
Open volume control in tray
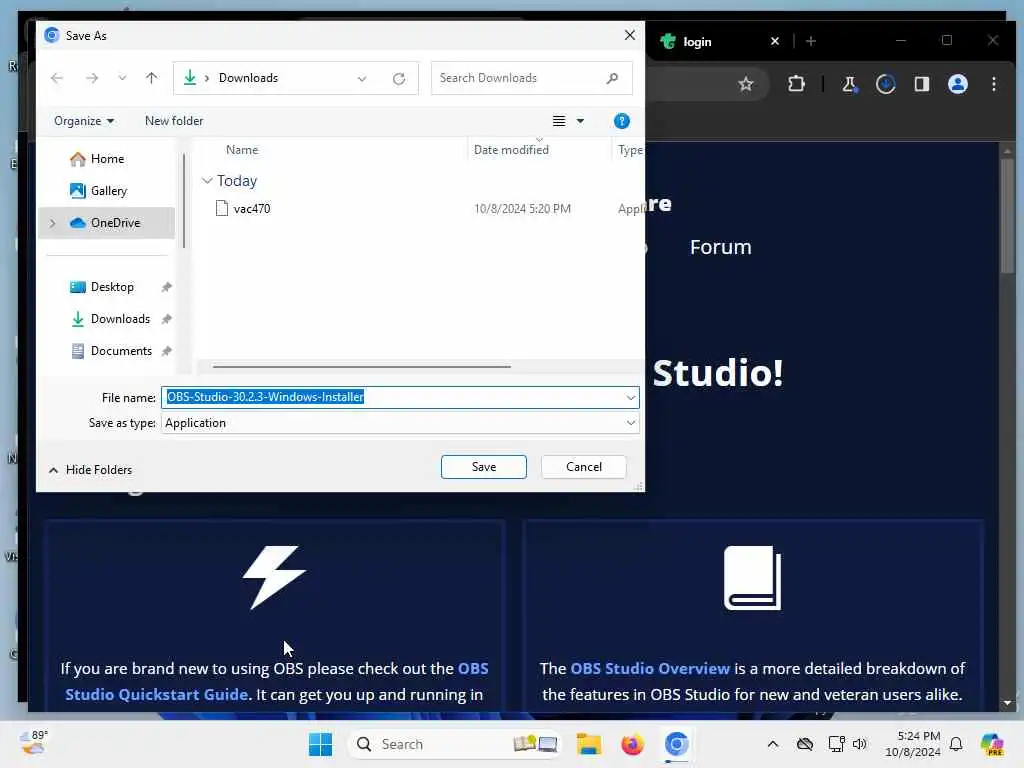coord(860,744)
